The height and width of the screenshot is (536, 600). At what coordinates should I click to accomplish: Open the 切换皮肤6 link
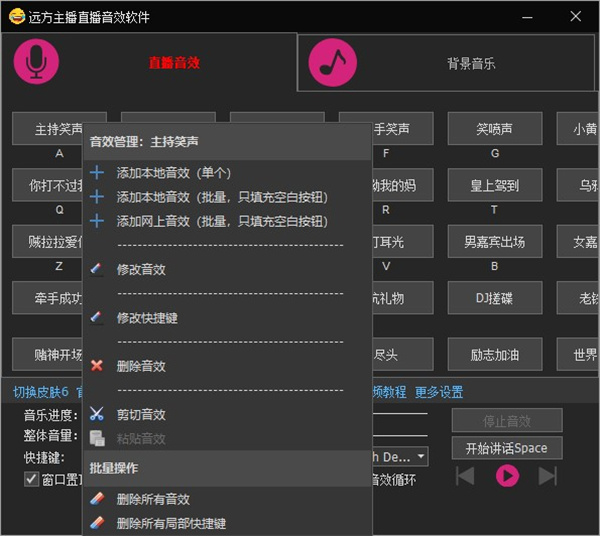tap(41, 392)
